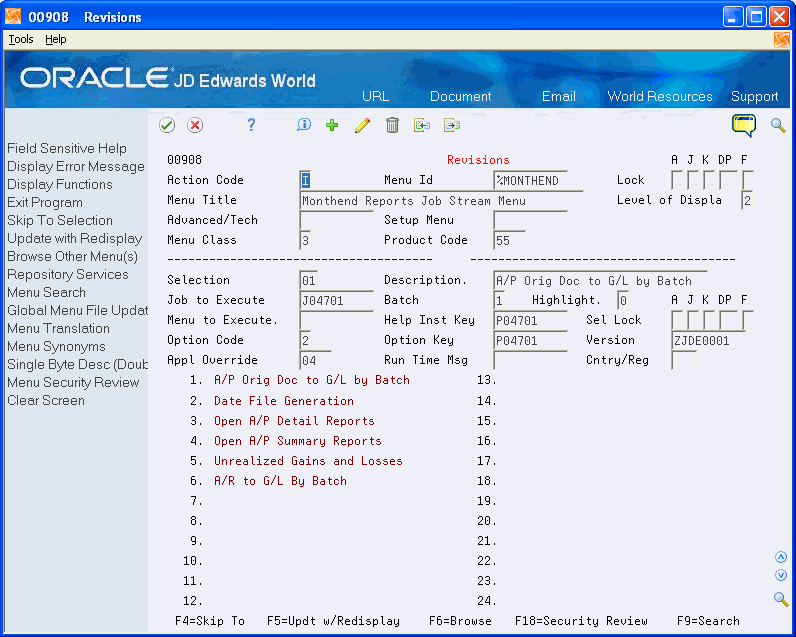Open the Tools menu
This screenshot has width=796, height=637.
(x=21, y=39)
